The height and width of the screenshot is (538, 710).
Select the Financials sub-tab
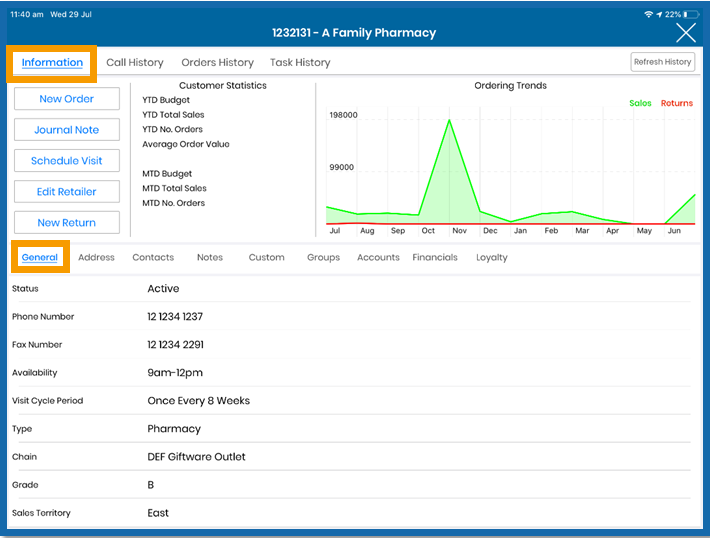point(435,257)
